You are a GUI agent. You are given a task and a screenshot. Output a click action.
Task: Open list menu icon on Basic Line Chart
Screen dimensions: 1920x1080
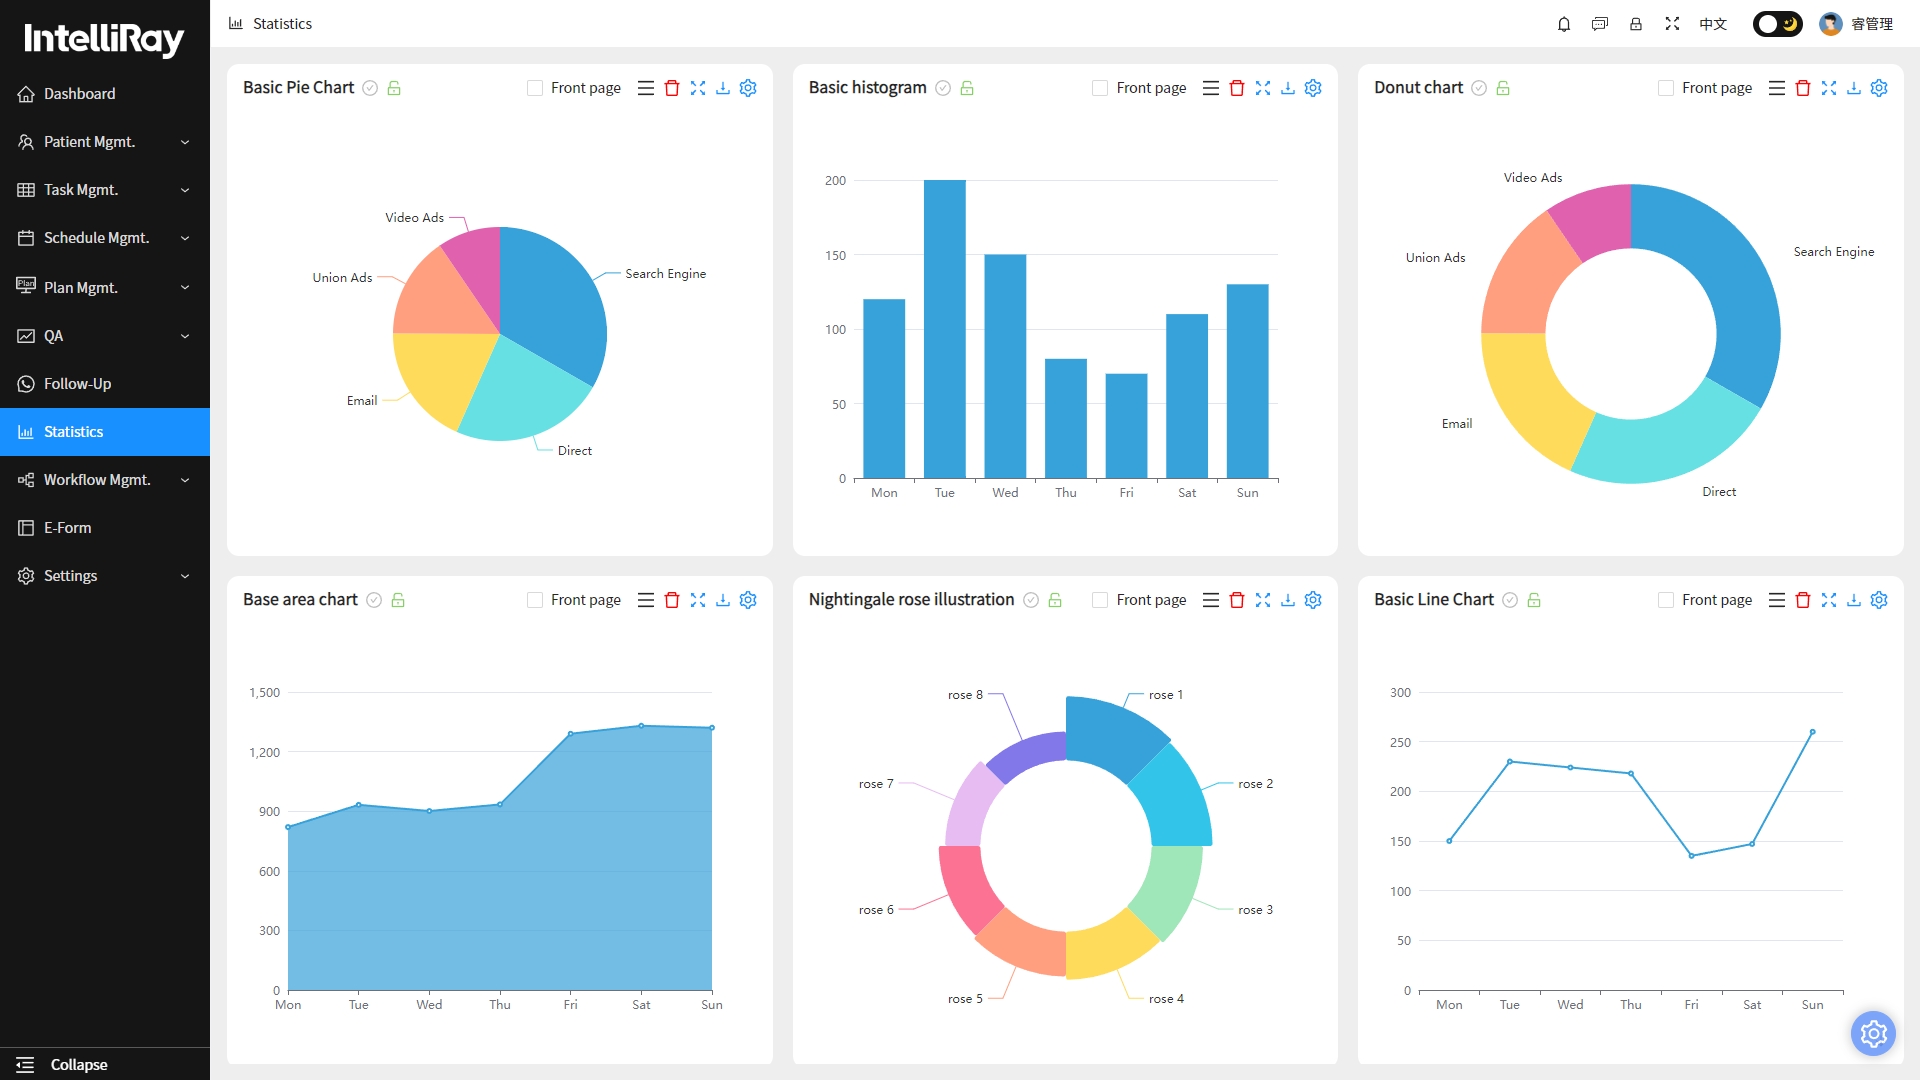[x=1777, y=600]
